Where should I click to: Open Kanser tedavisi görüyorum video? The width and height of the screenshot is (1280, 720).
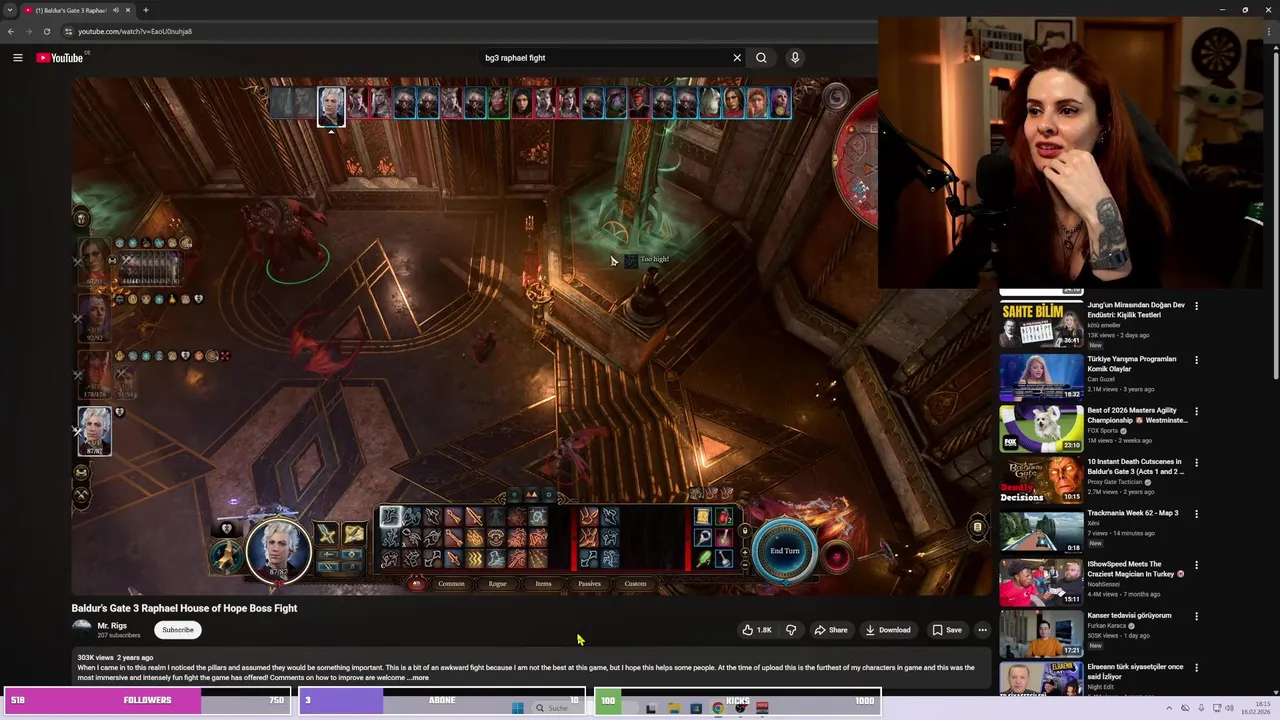click(1129, 615)
